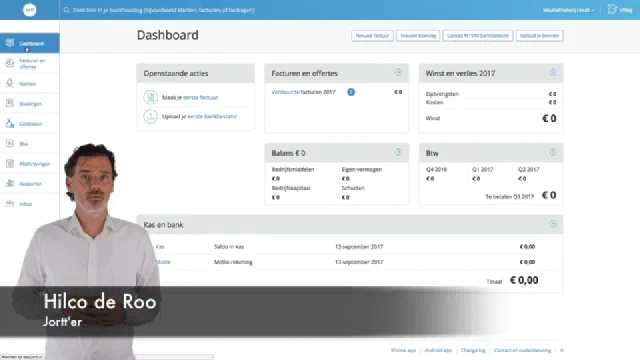The width and height of the screenshot is (640, 360).
Task: Click the Opbrengsten label in Winst en verlies
Action: tap(442, 94)
